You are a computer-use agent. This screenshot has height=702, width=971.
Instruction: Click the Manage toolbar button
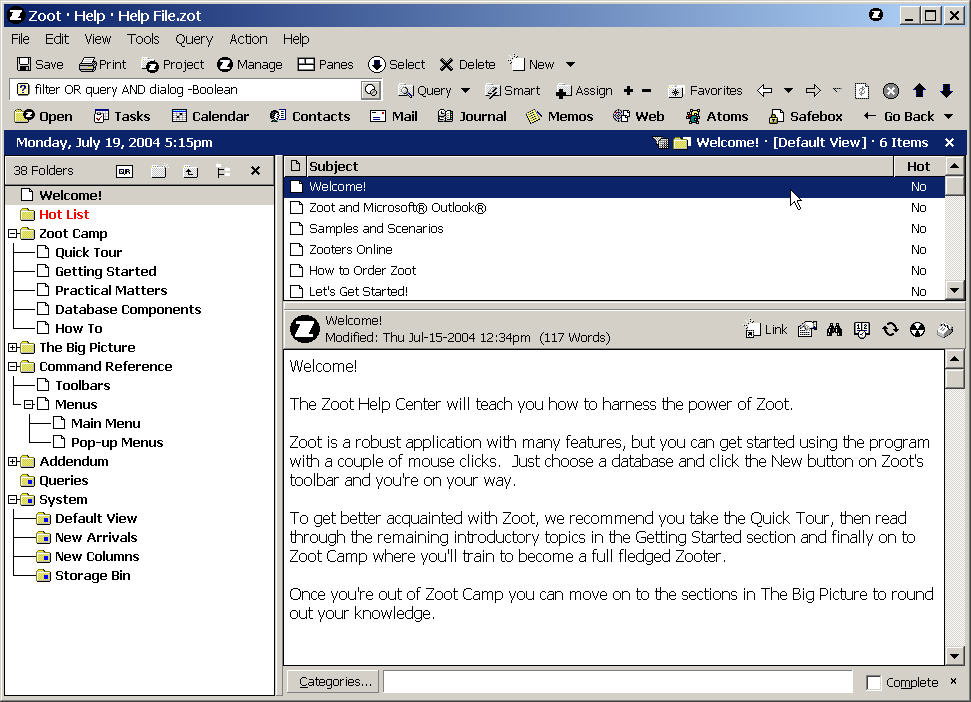point(250,64)
